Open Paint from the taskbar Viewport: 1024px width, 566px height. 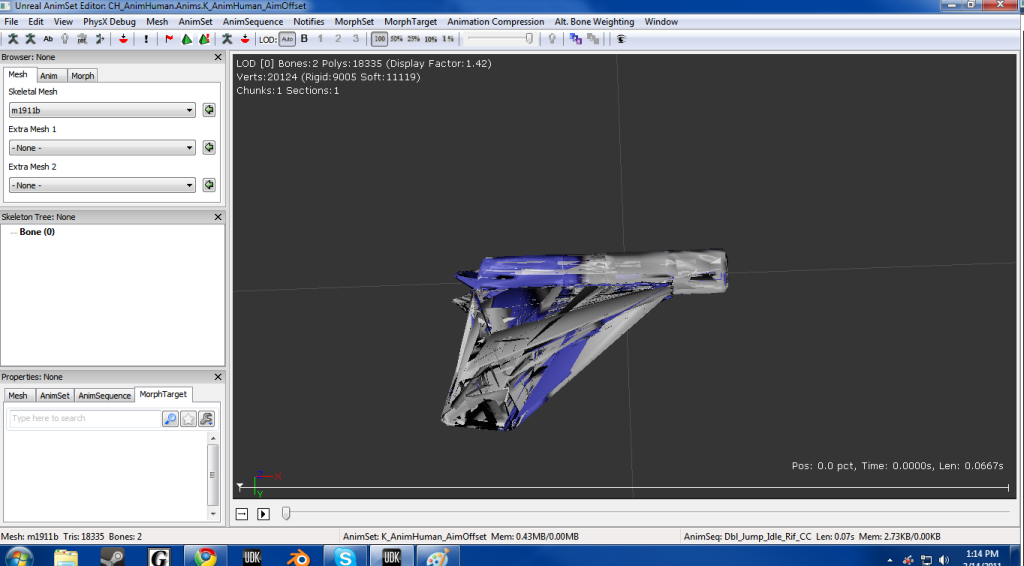coord(437,557)
